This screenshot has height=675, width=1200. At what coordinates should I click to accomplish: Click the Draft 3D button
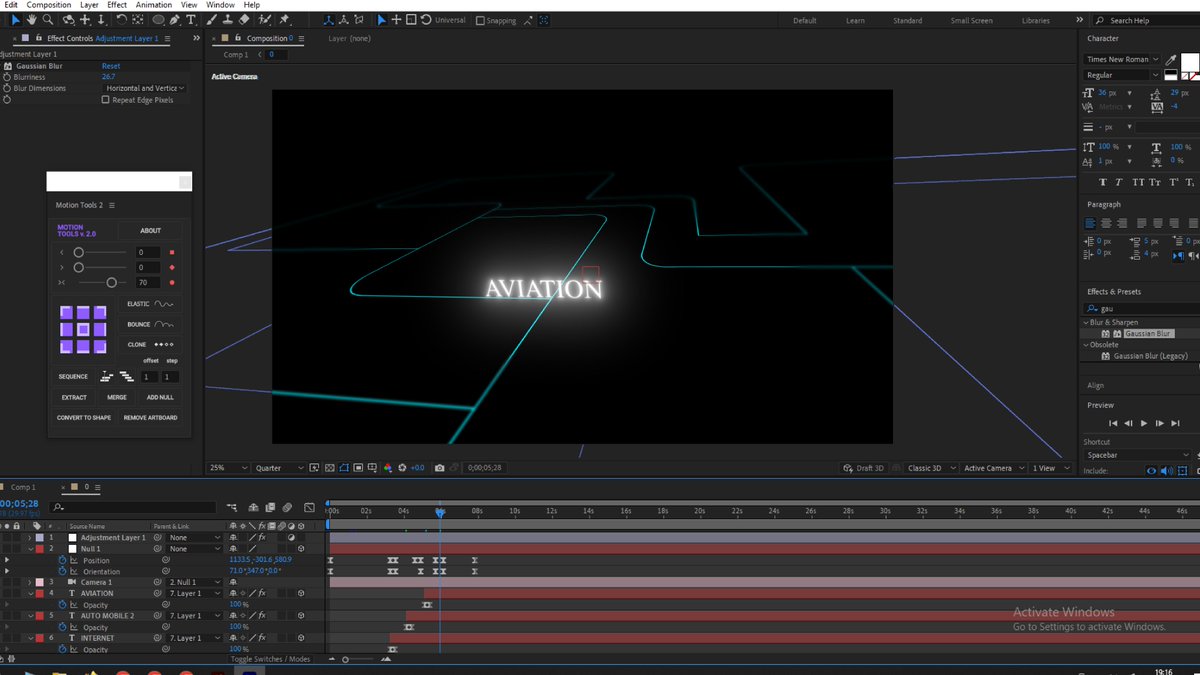[x=864, y=468]
